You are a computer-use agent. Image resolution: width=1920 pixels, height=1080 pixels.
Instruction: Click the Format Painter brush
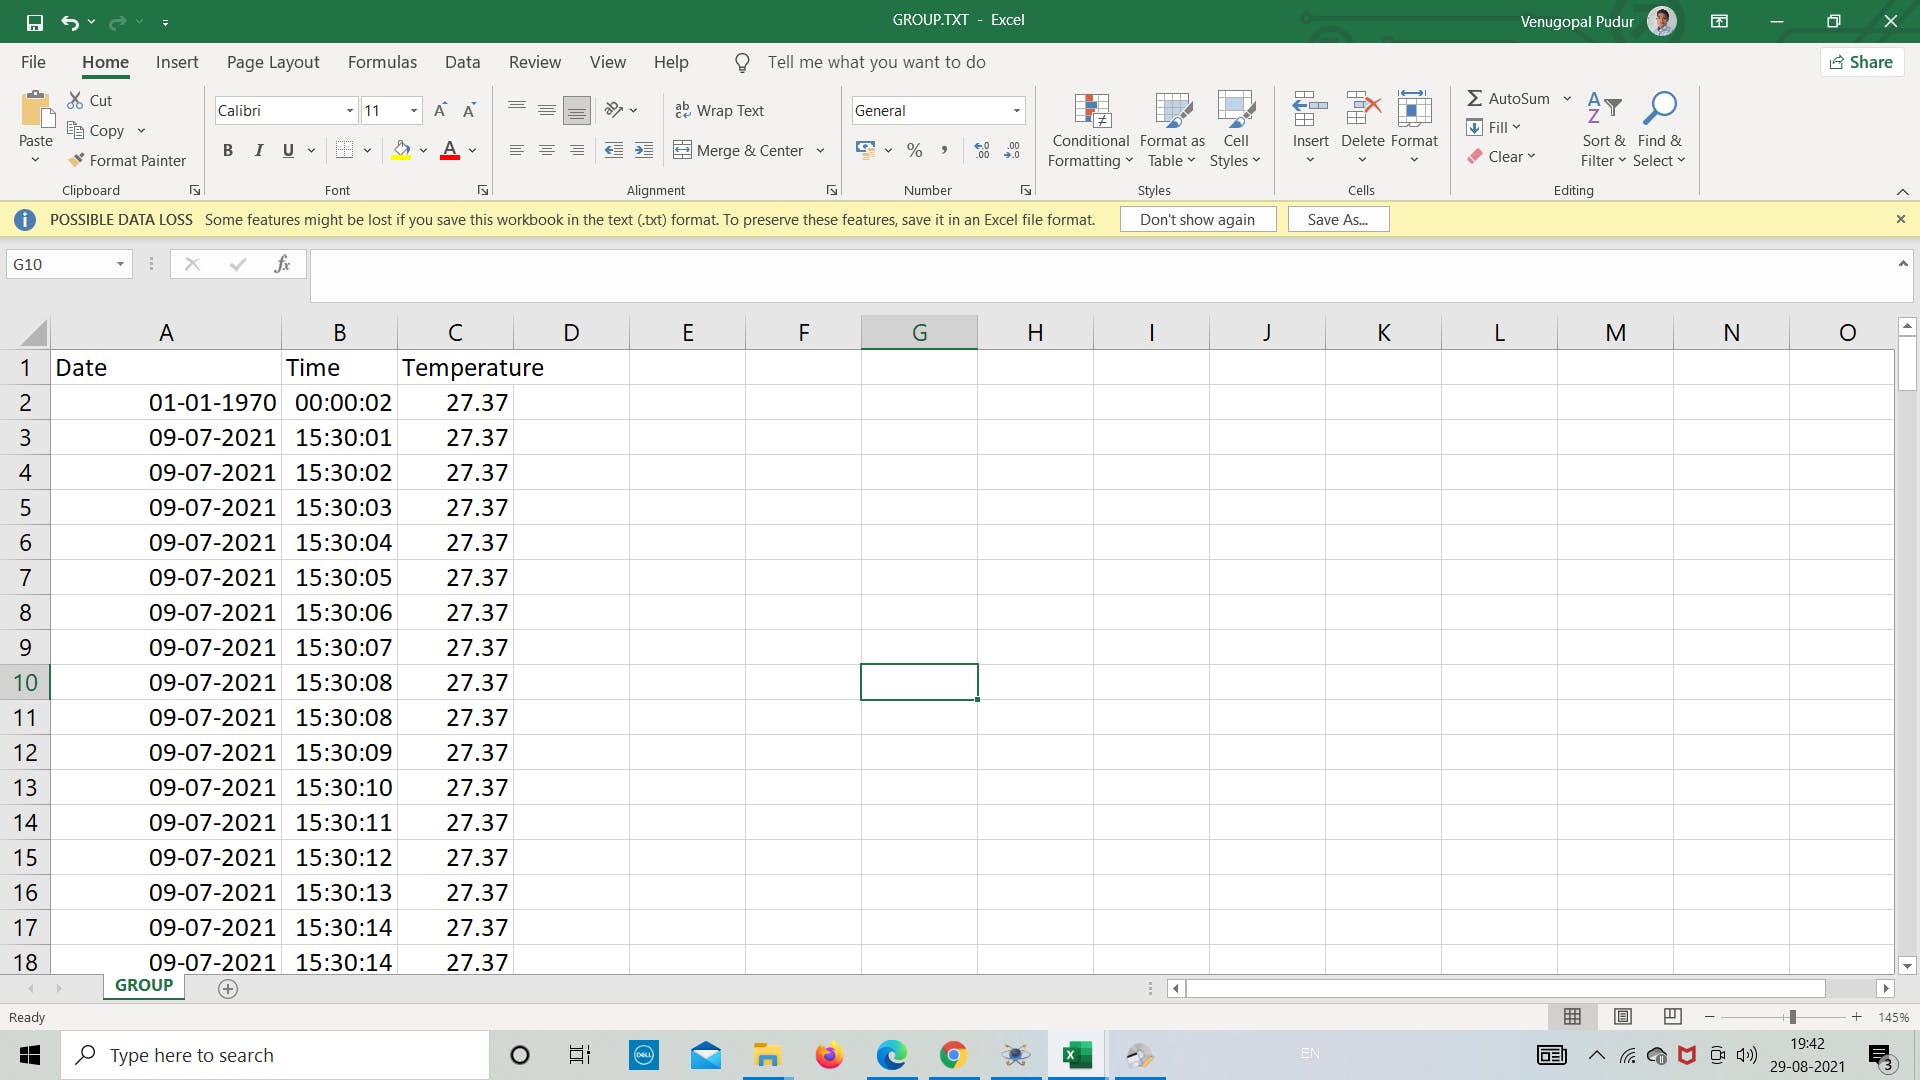click(x=127, y=160)
